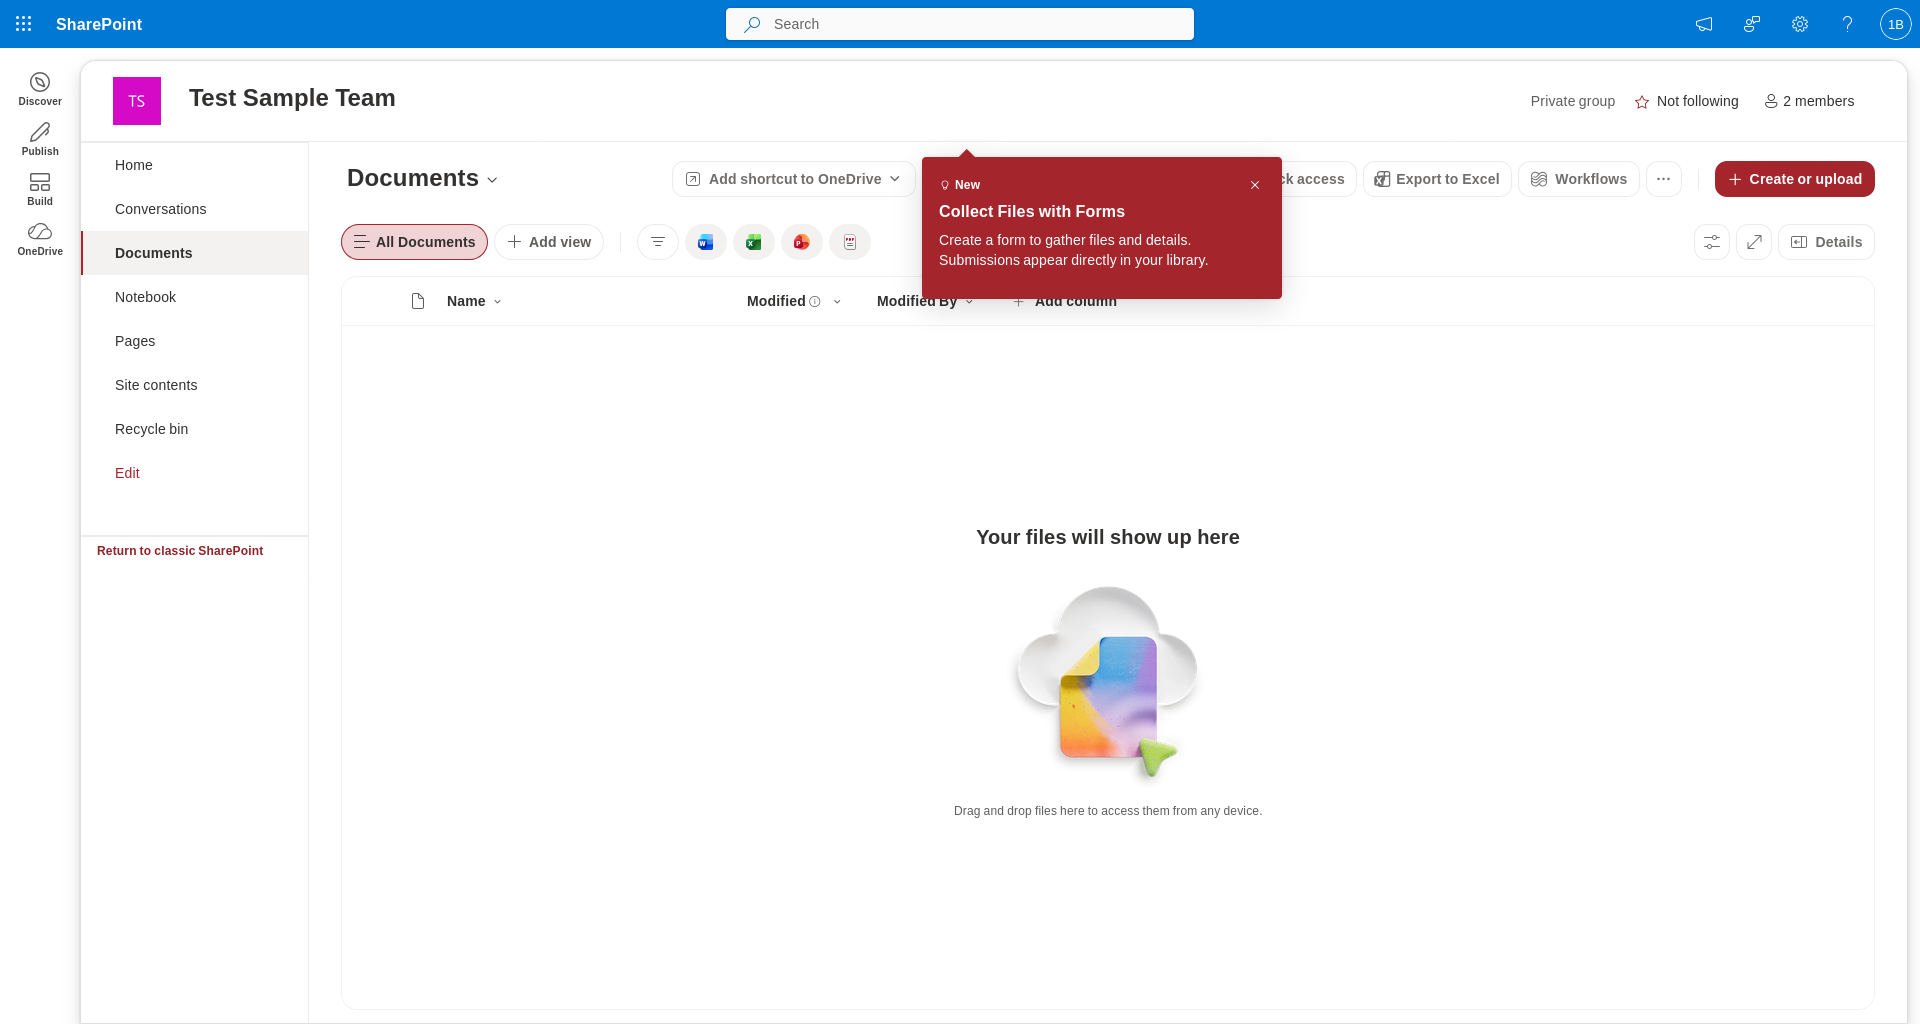Filter by PDF files icon

pos(850,242)
